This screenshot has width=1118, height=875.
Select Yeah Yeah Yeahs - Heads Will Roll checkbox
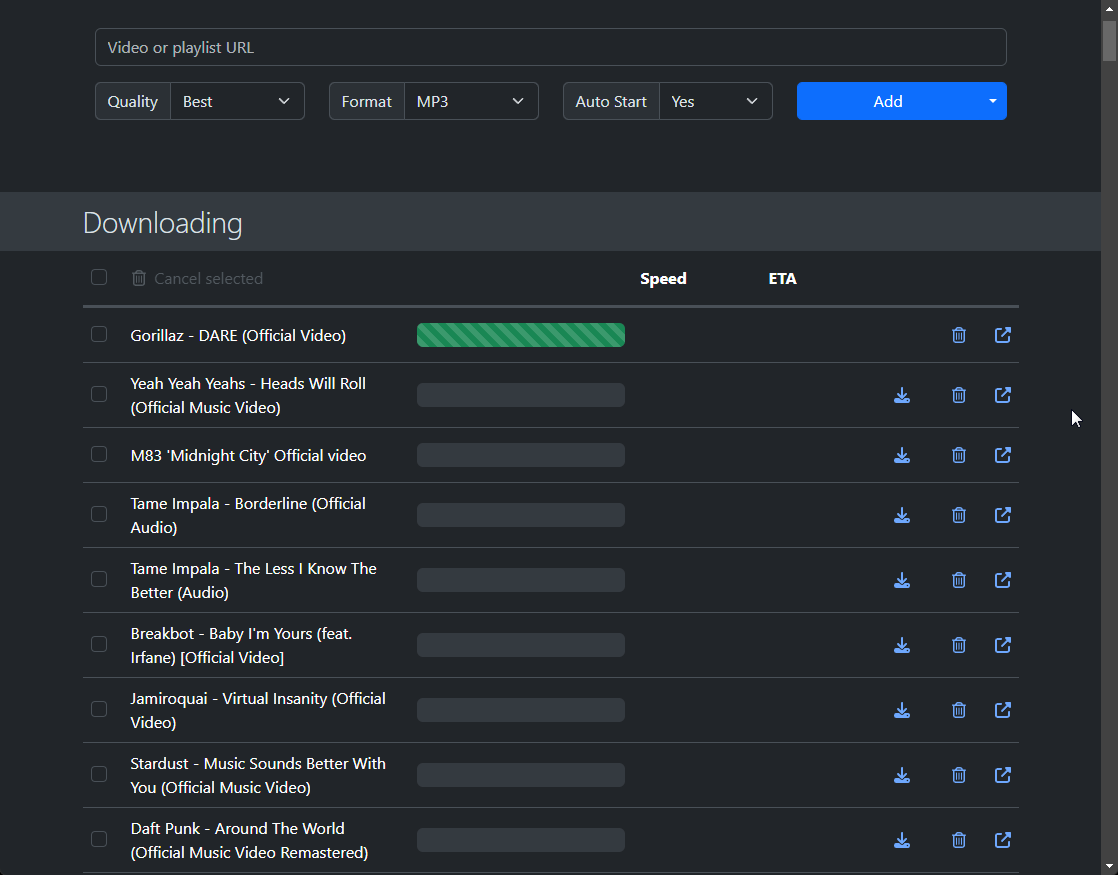pos(99,394)
